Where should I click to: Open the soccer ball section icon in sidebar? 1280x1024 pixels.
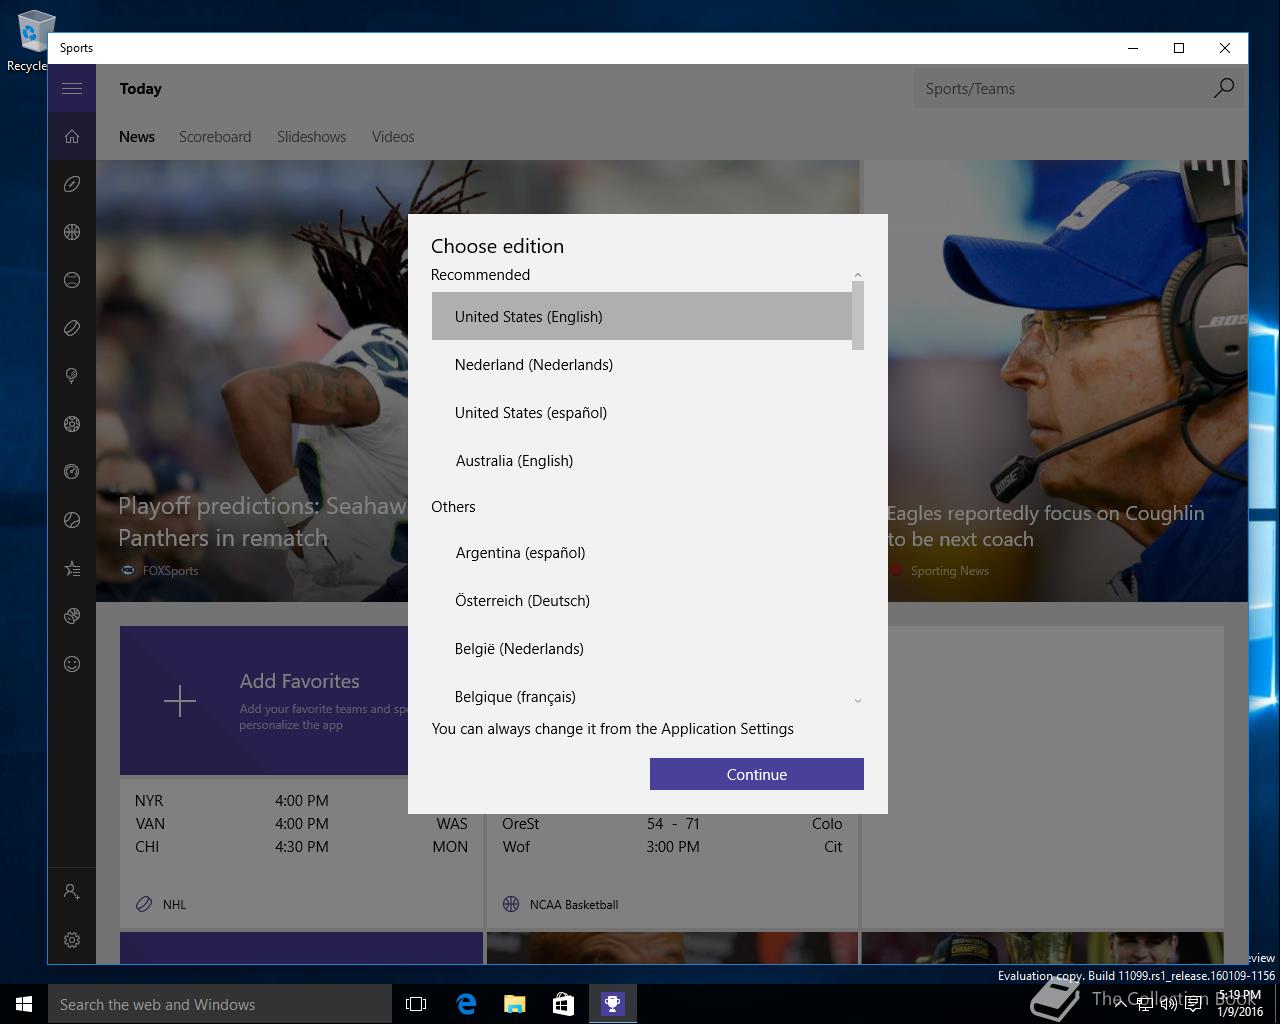coord(72,424)
